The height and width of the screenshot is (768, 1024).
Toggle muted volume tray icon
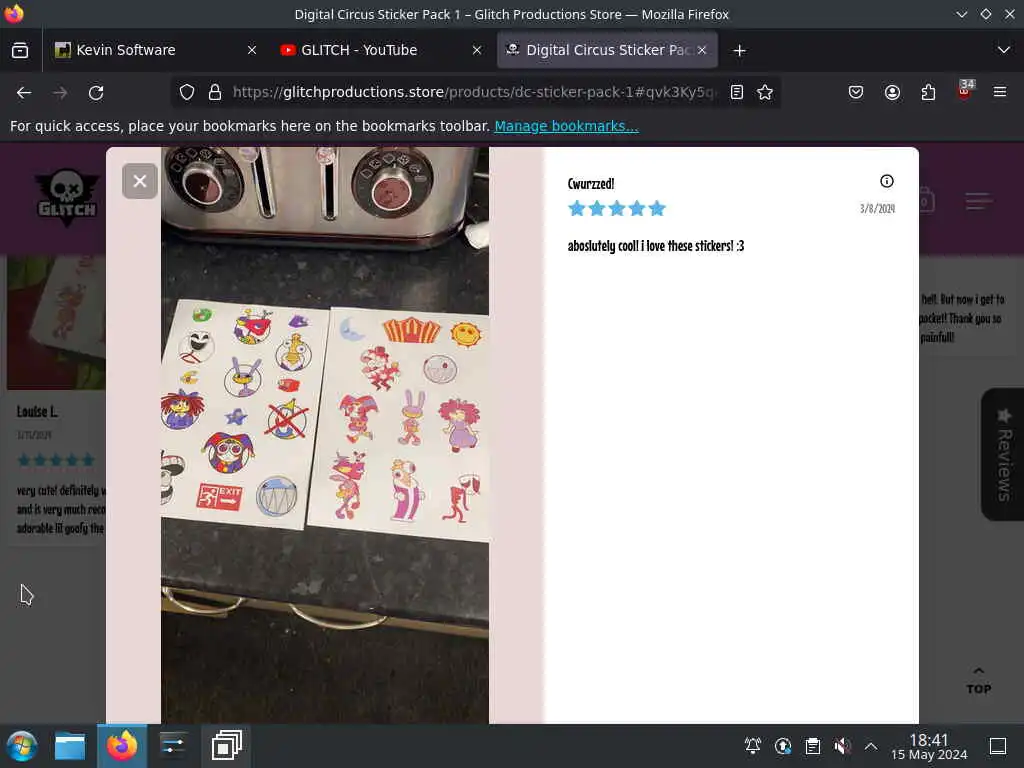(x=842, y=745)
